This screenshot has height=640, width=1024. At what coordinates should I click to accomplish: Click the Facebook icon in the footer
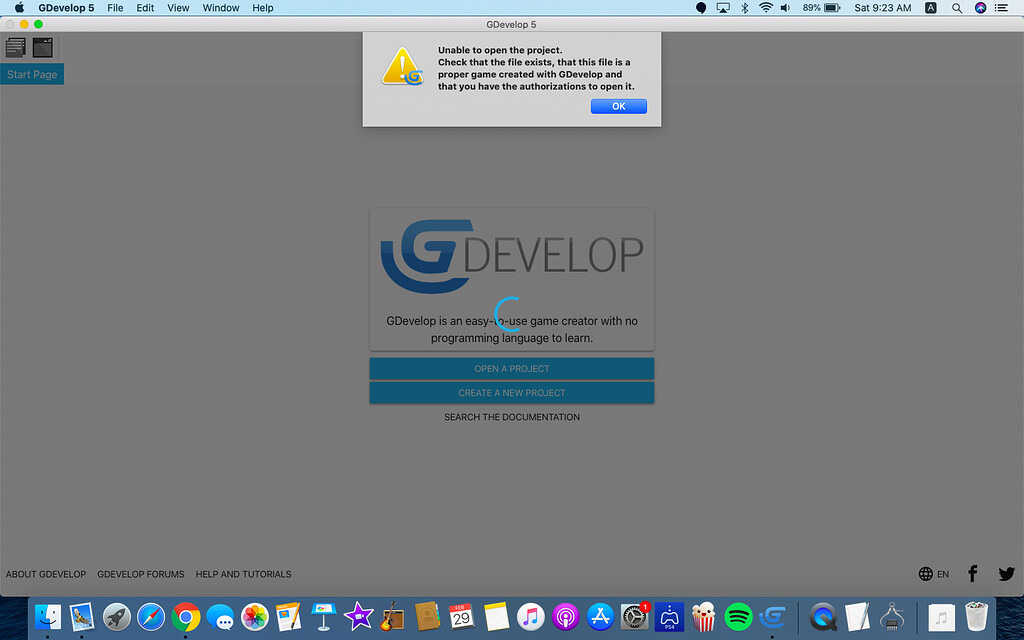972,574
